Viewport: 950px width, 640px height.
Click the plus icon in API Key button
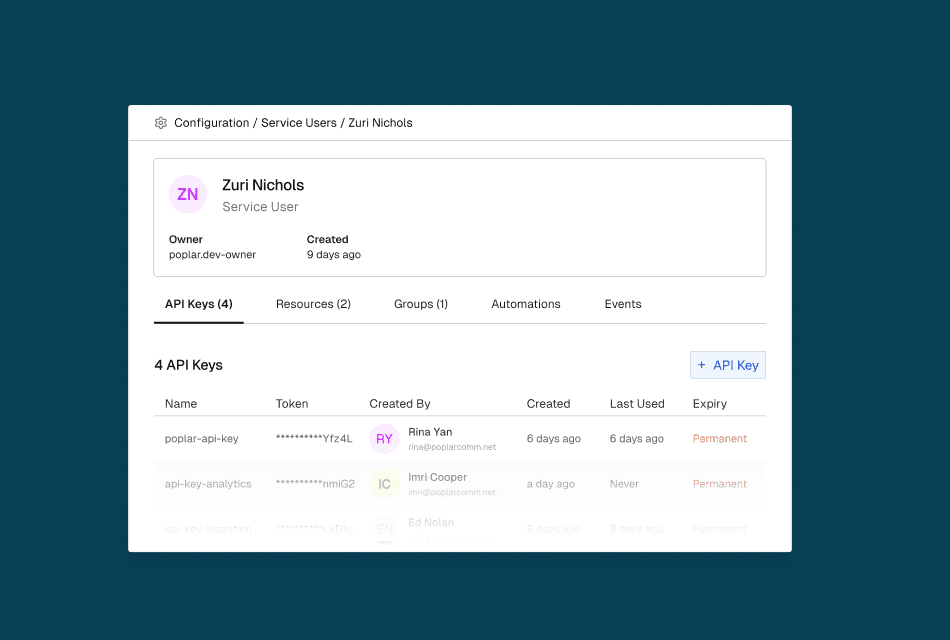click(702, 365)
